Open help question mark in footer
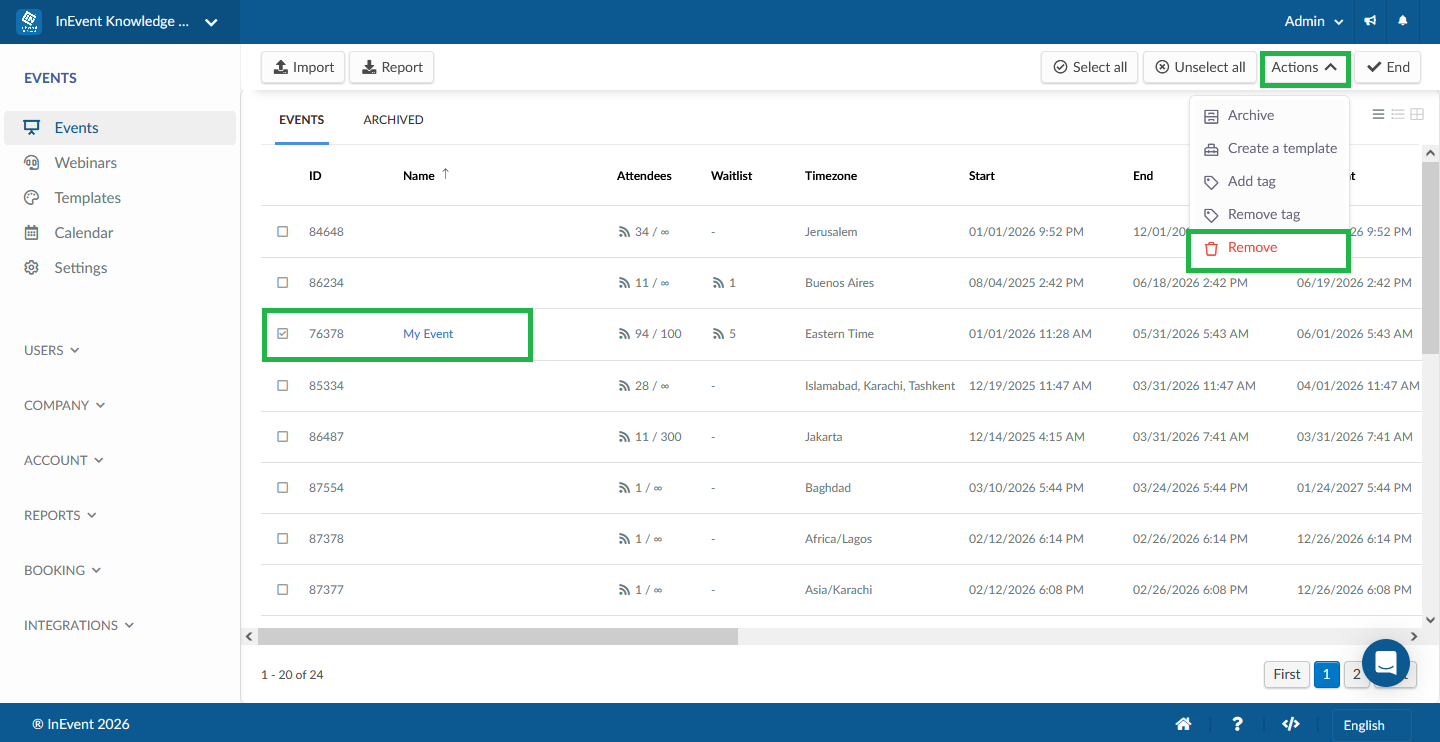The image size is (1440, 742). [1237, 724]
